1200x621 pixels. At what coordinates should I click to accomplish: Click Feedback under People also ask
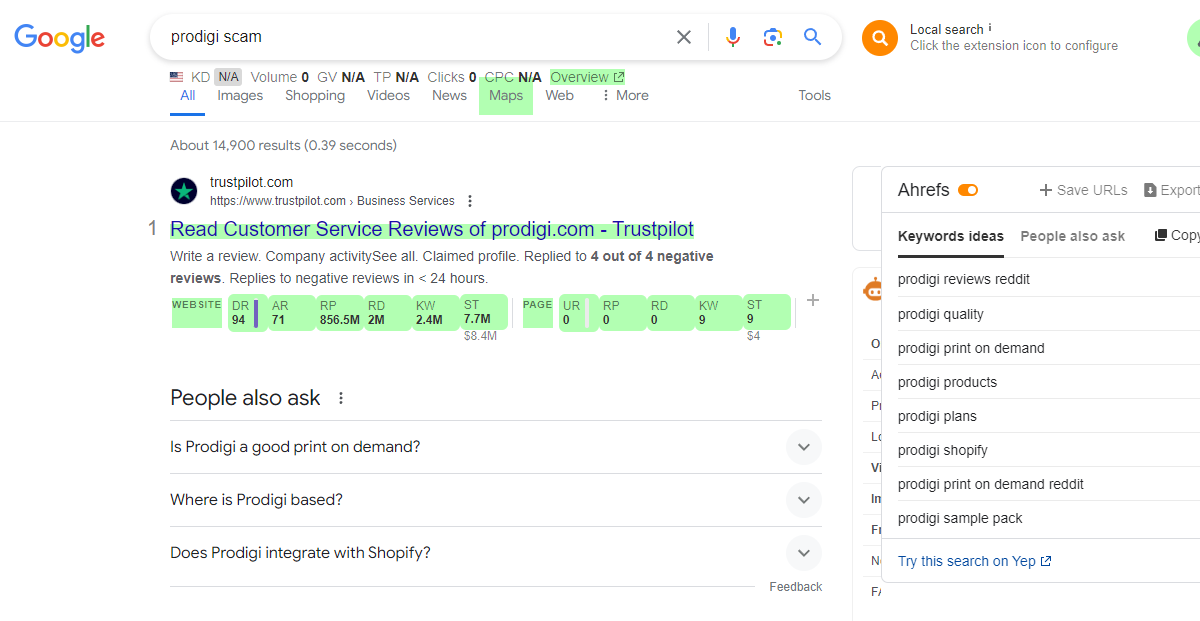coord(796,587)
